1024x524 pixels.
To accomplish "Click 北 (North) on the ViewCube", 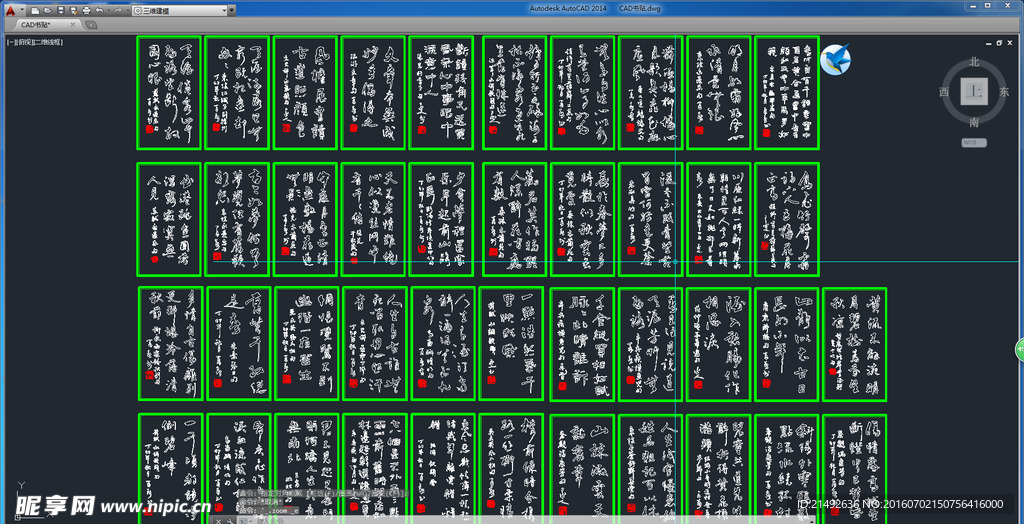I will point(974,63).
